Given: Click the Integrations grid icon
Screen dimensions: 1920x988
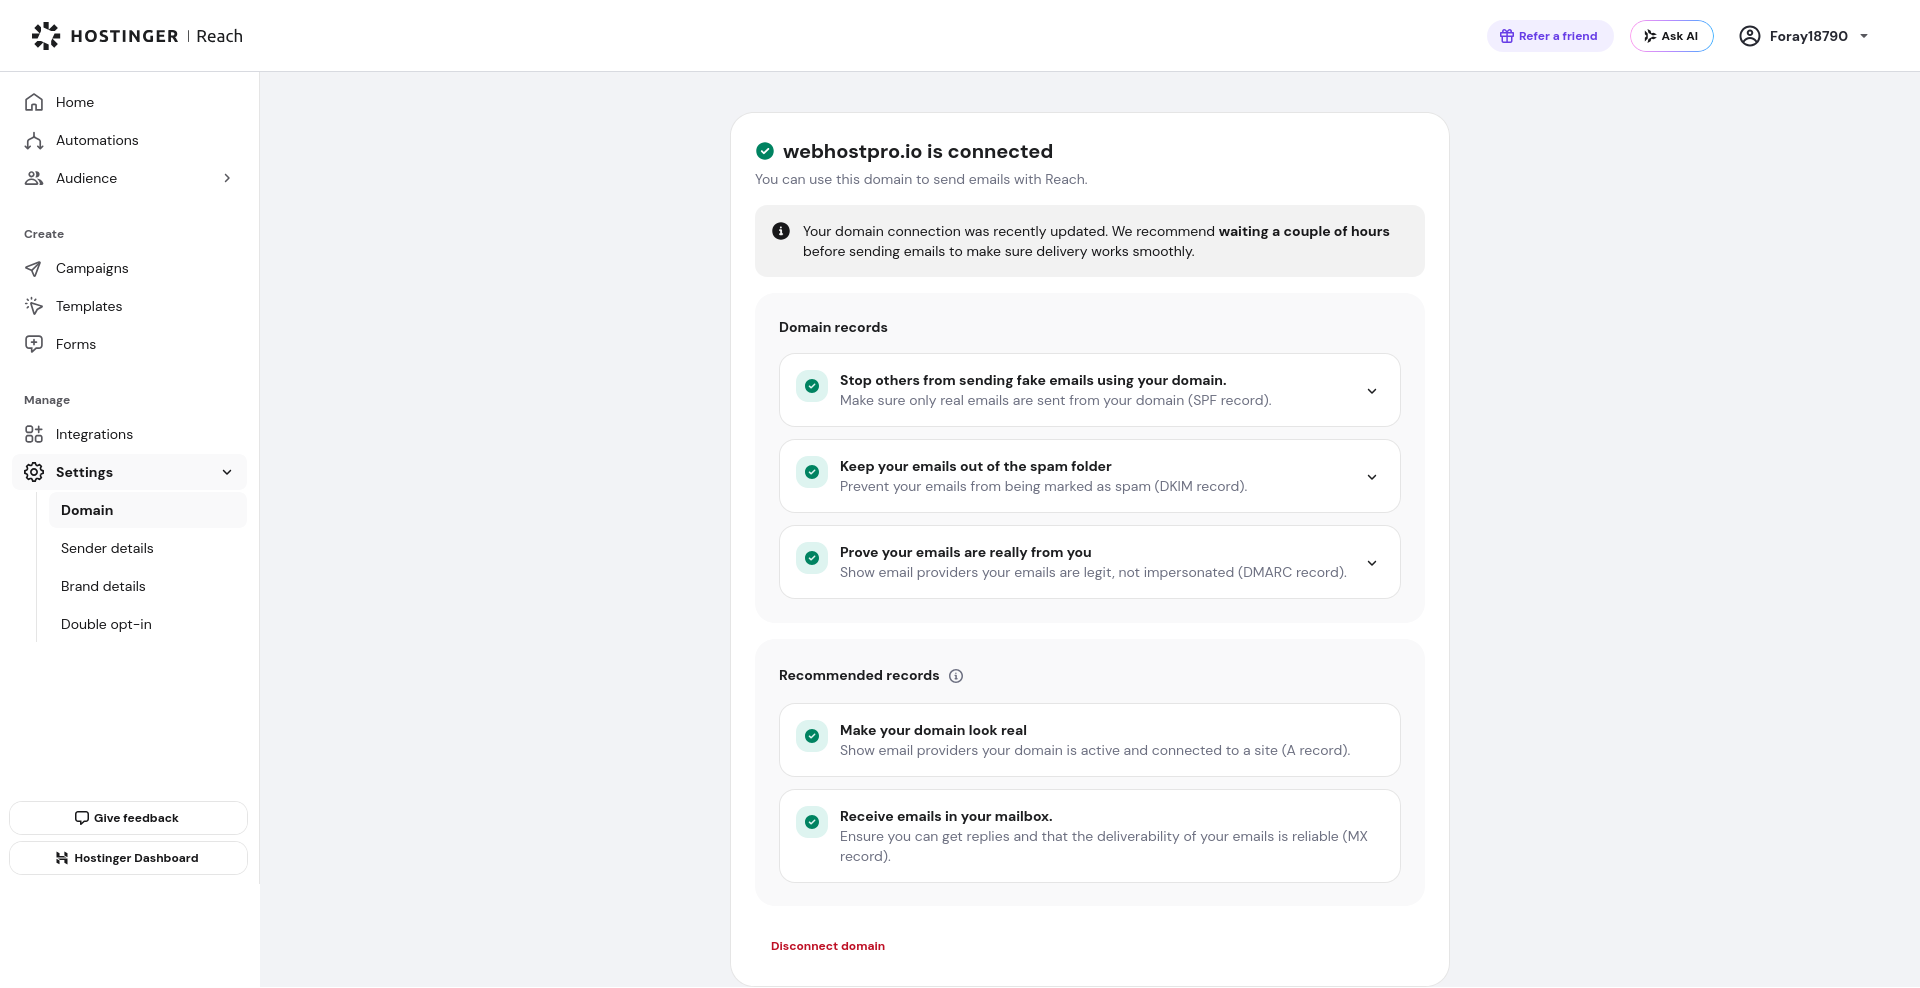Looking at the screenshot, I should click(34, 434).
